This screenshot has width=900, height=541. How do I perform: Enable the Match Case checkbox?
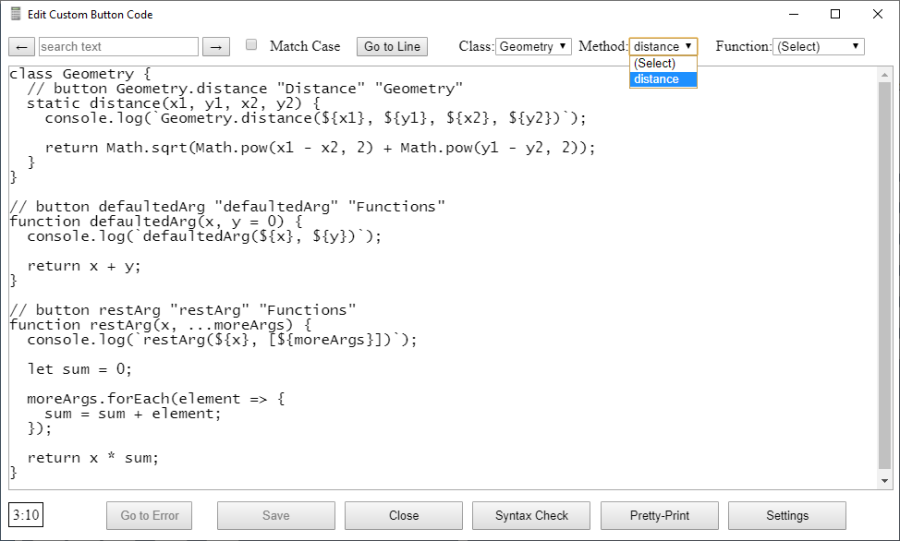click(252, 45)
